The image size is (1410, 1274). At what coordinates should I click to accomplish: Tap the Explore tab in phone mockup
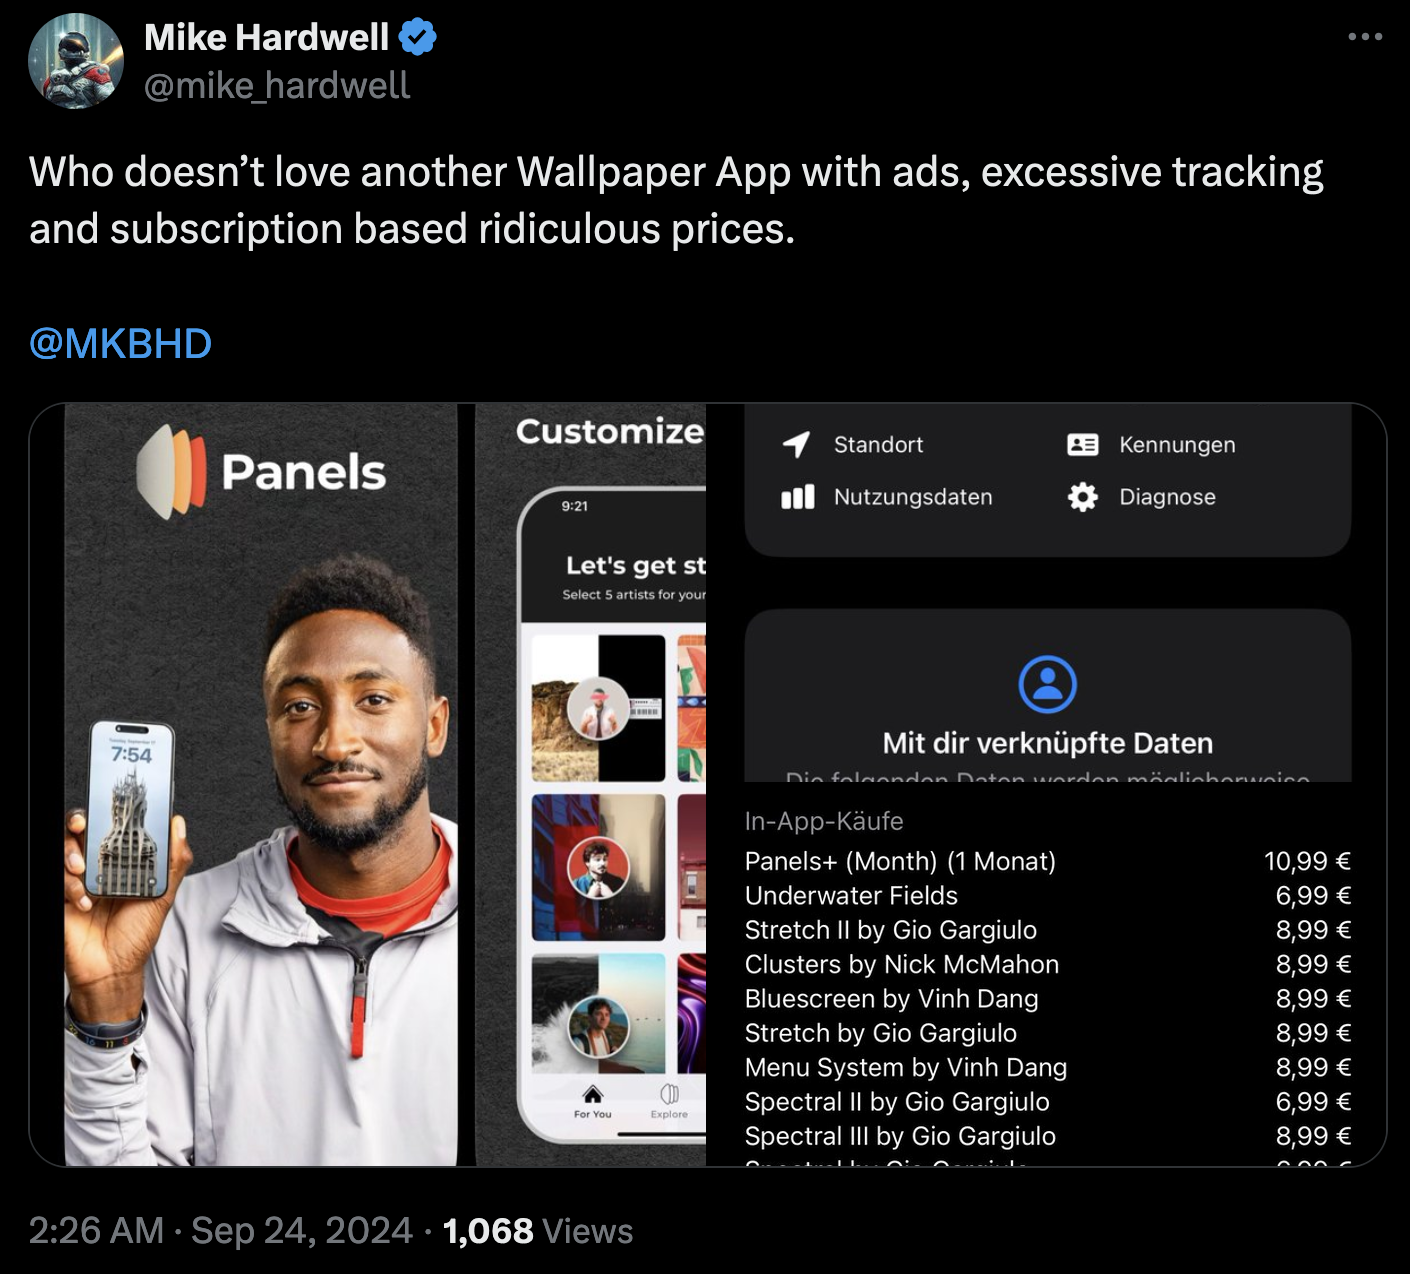click(669, 1101)
